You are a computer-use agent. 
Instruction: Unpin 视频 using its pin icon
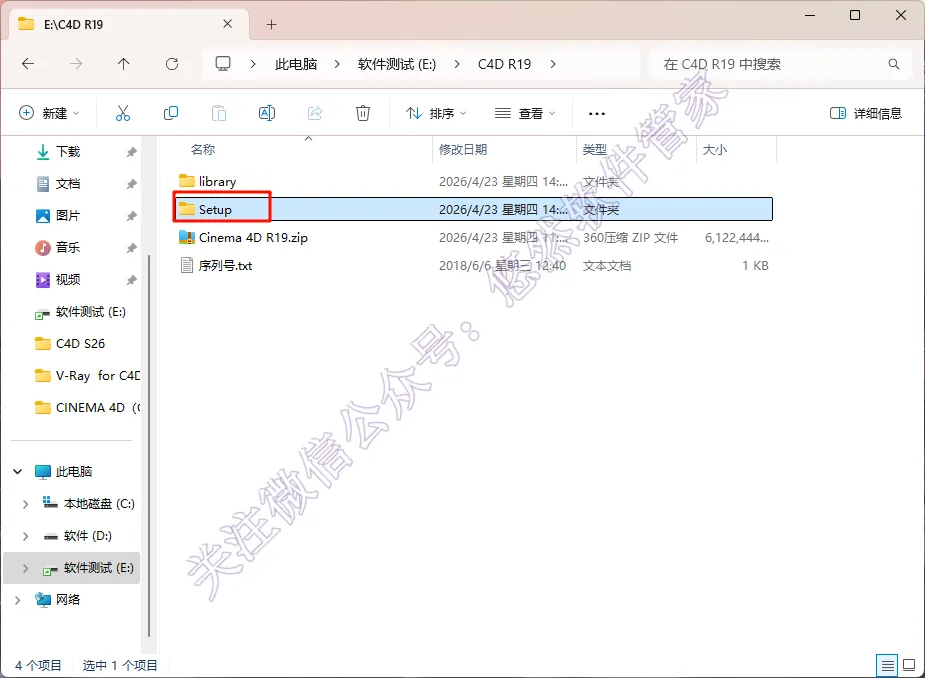click(x=131, y=280)
